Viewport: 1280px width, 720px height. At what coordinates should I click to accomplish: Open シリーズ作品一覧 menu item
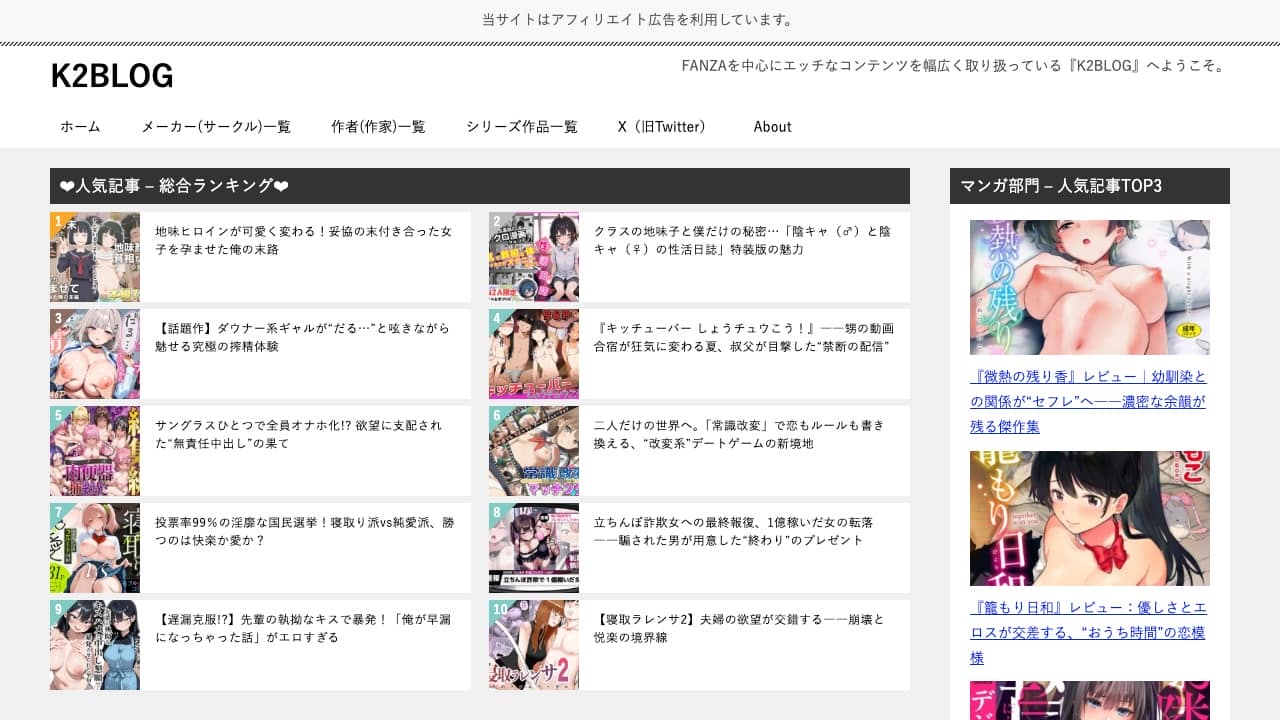pyautogui.click(x=522, y=127)
